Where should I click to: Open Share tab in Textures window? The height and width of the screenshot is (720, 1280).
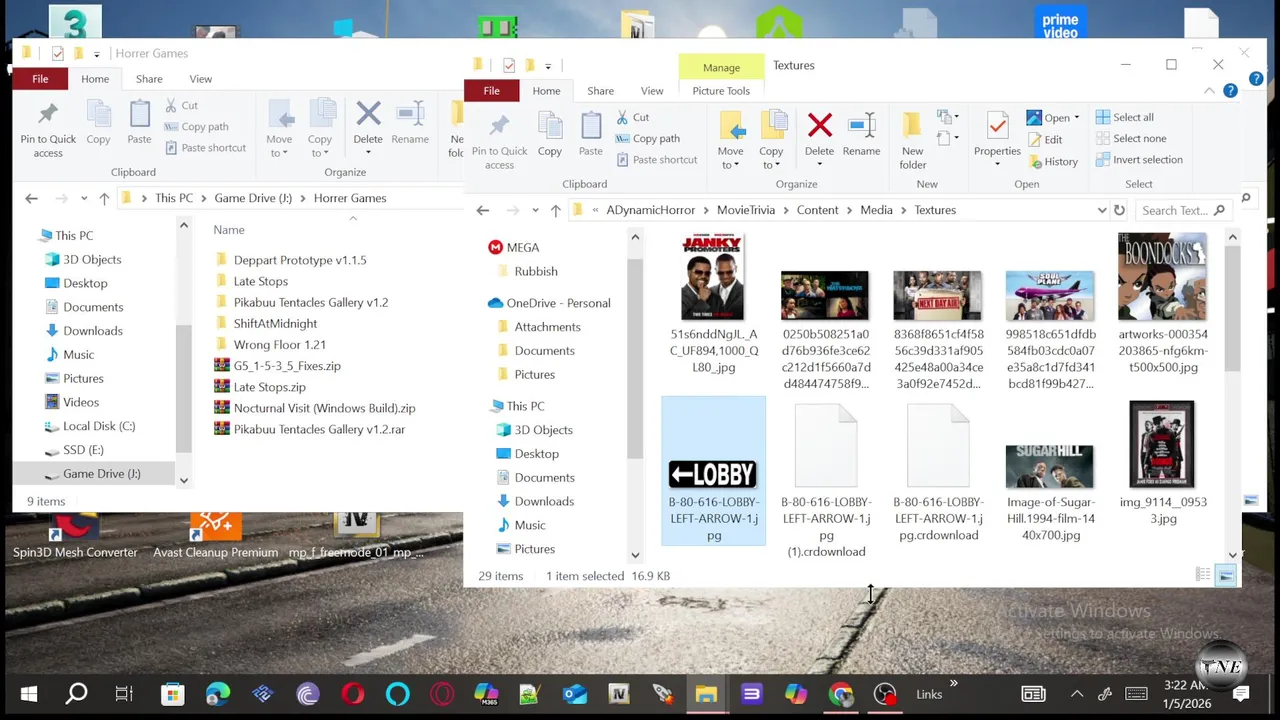[x=600, y=91]
